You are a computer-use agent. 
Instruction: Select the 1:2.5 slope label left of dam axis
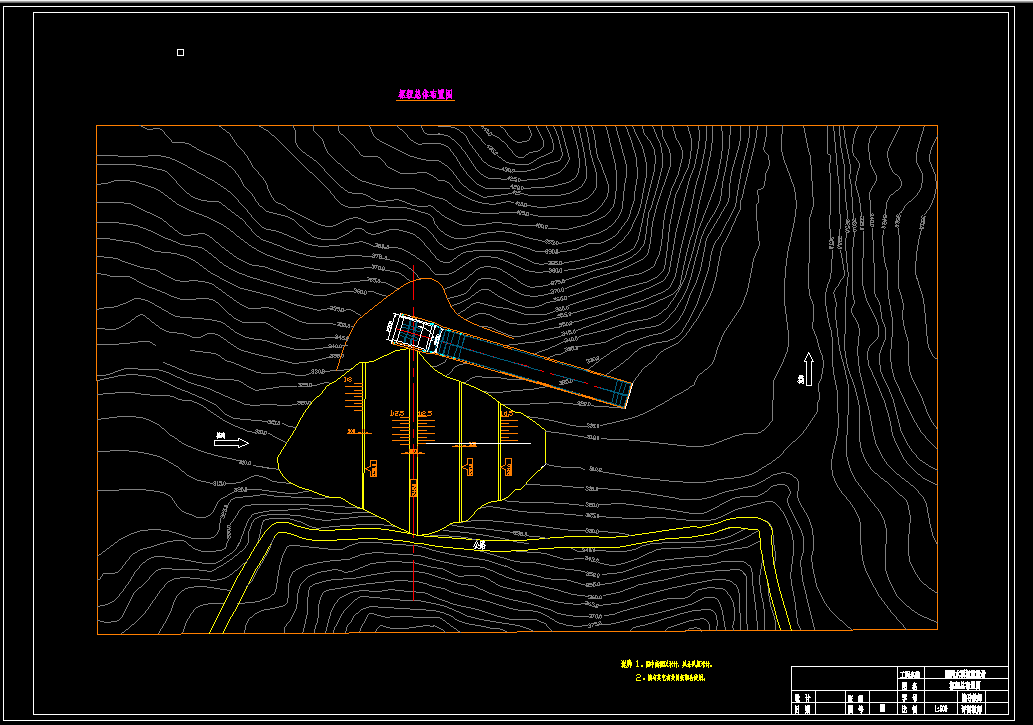click(x=397, y=414)
